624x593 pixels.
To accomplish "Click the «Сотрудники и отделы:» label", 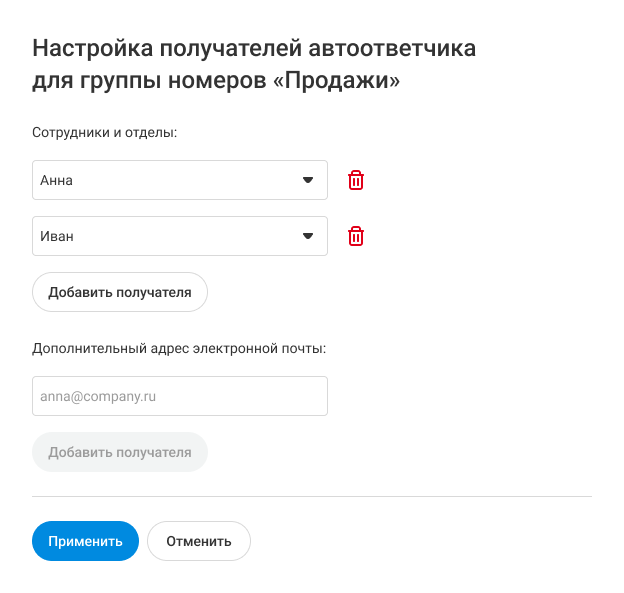I will click(104, 132).
